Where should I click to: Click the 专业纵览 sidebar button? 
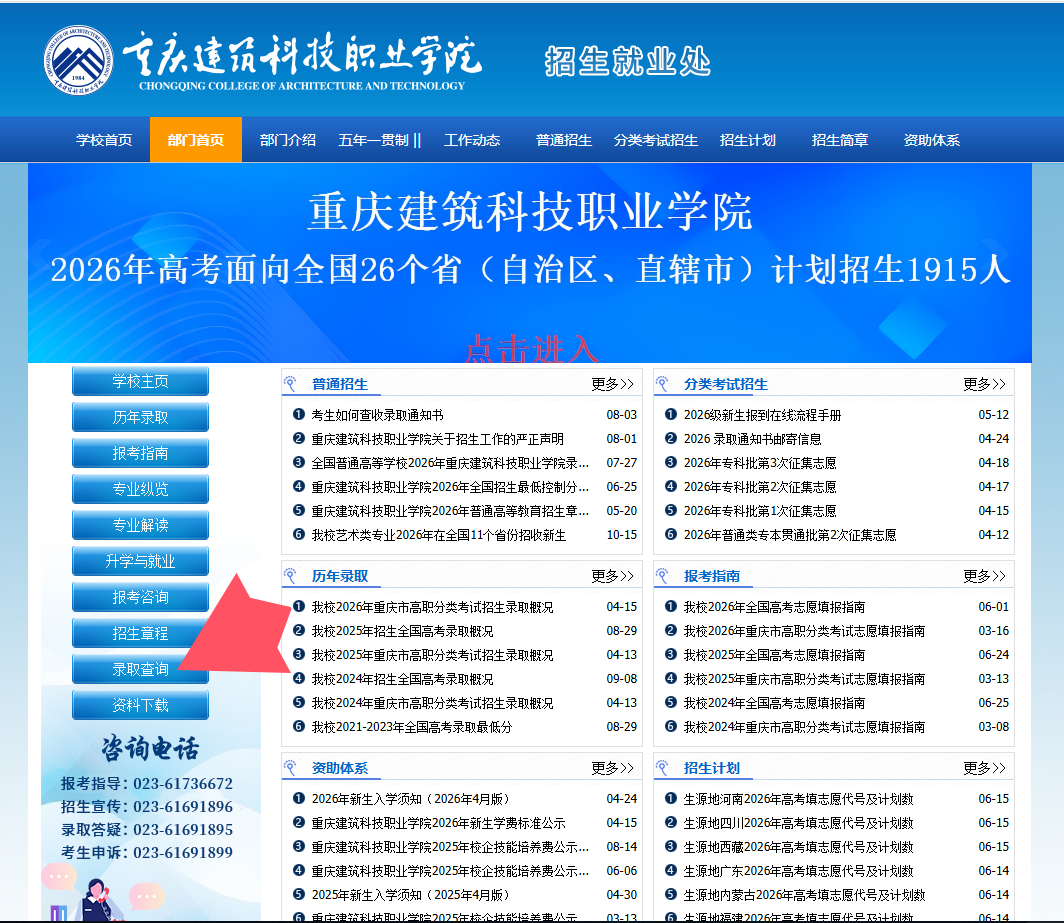140,489
